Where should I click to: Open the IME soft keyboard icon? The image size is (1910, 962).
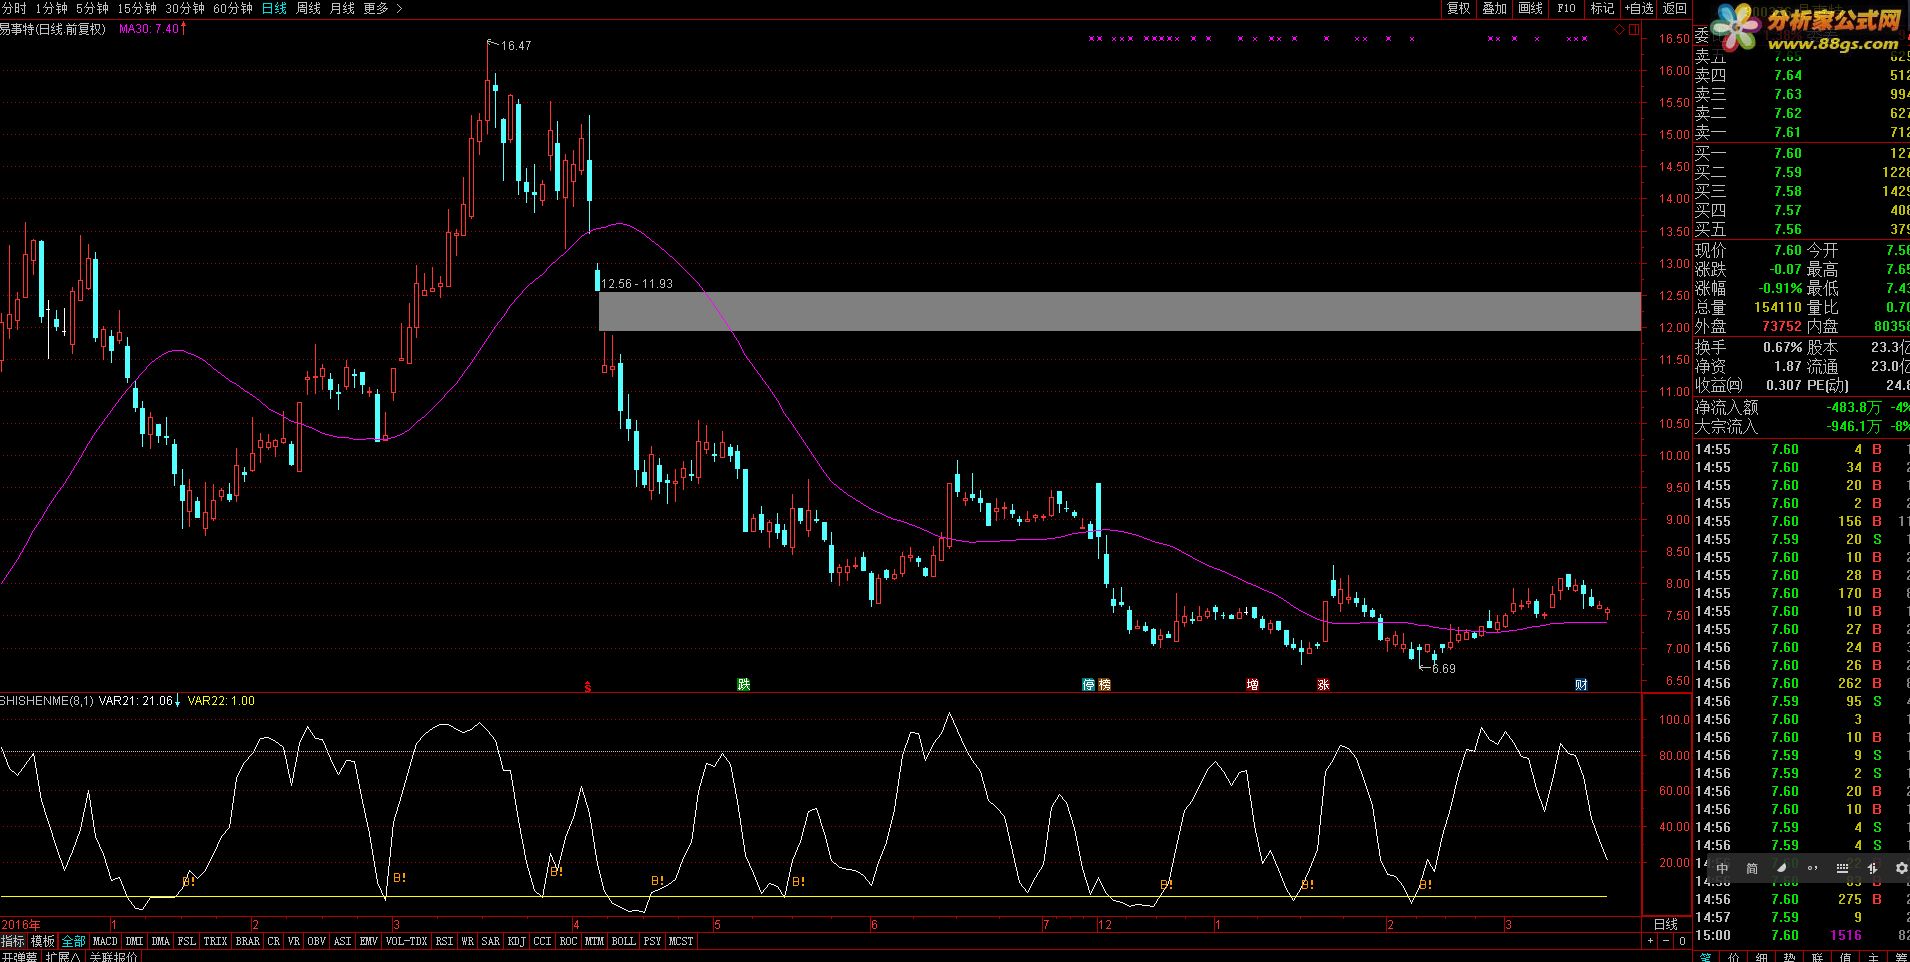(1842, 868)
